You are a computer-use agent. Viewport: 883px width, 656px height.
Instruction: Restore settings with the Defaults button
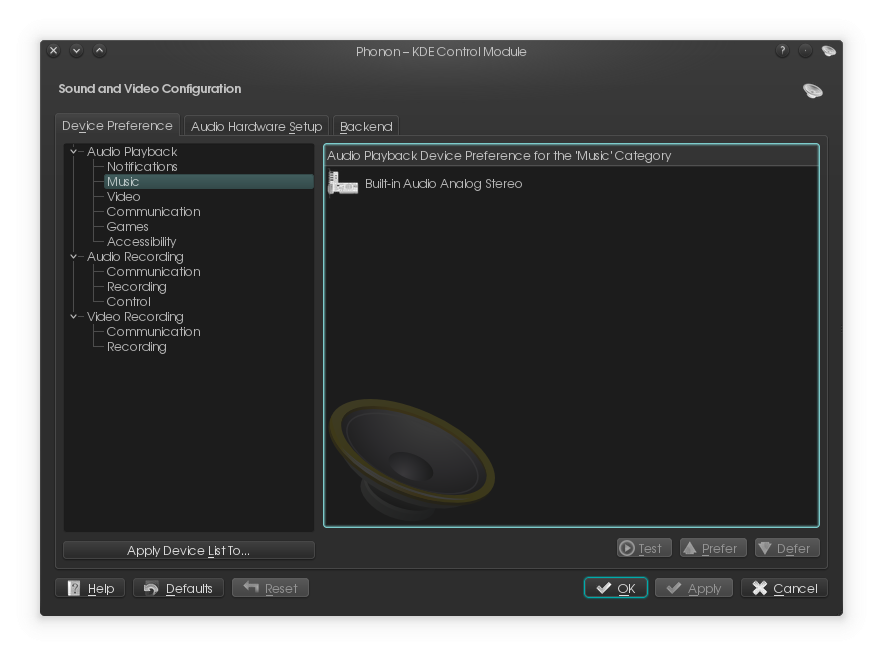click(x=178, y=588)
